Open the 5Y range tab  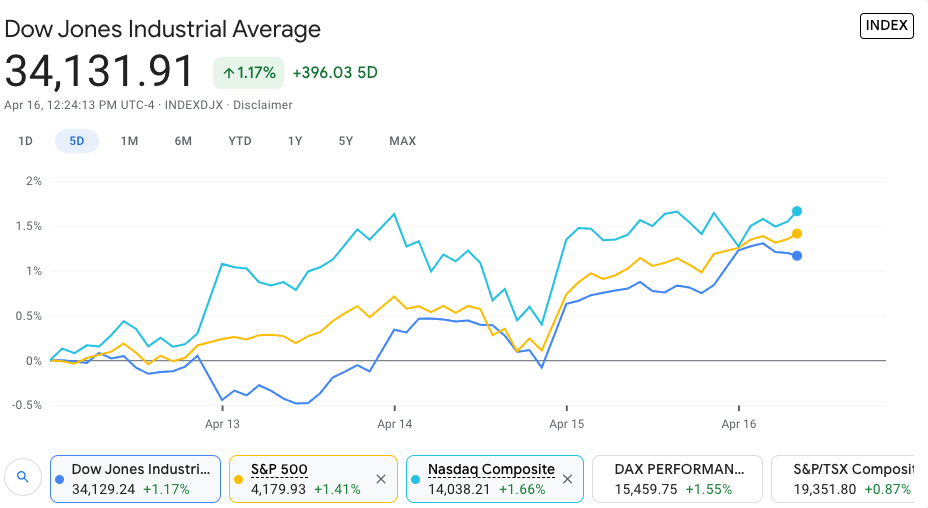point(346,141)
